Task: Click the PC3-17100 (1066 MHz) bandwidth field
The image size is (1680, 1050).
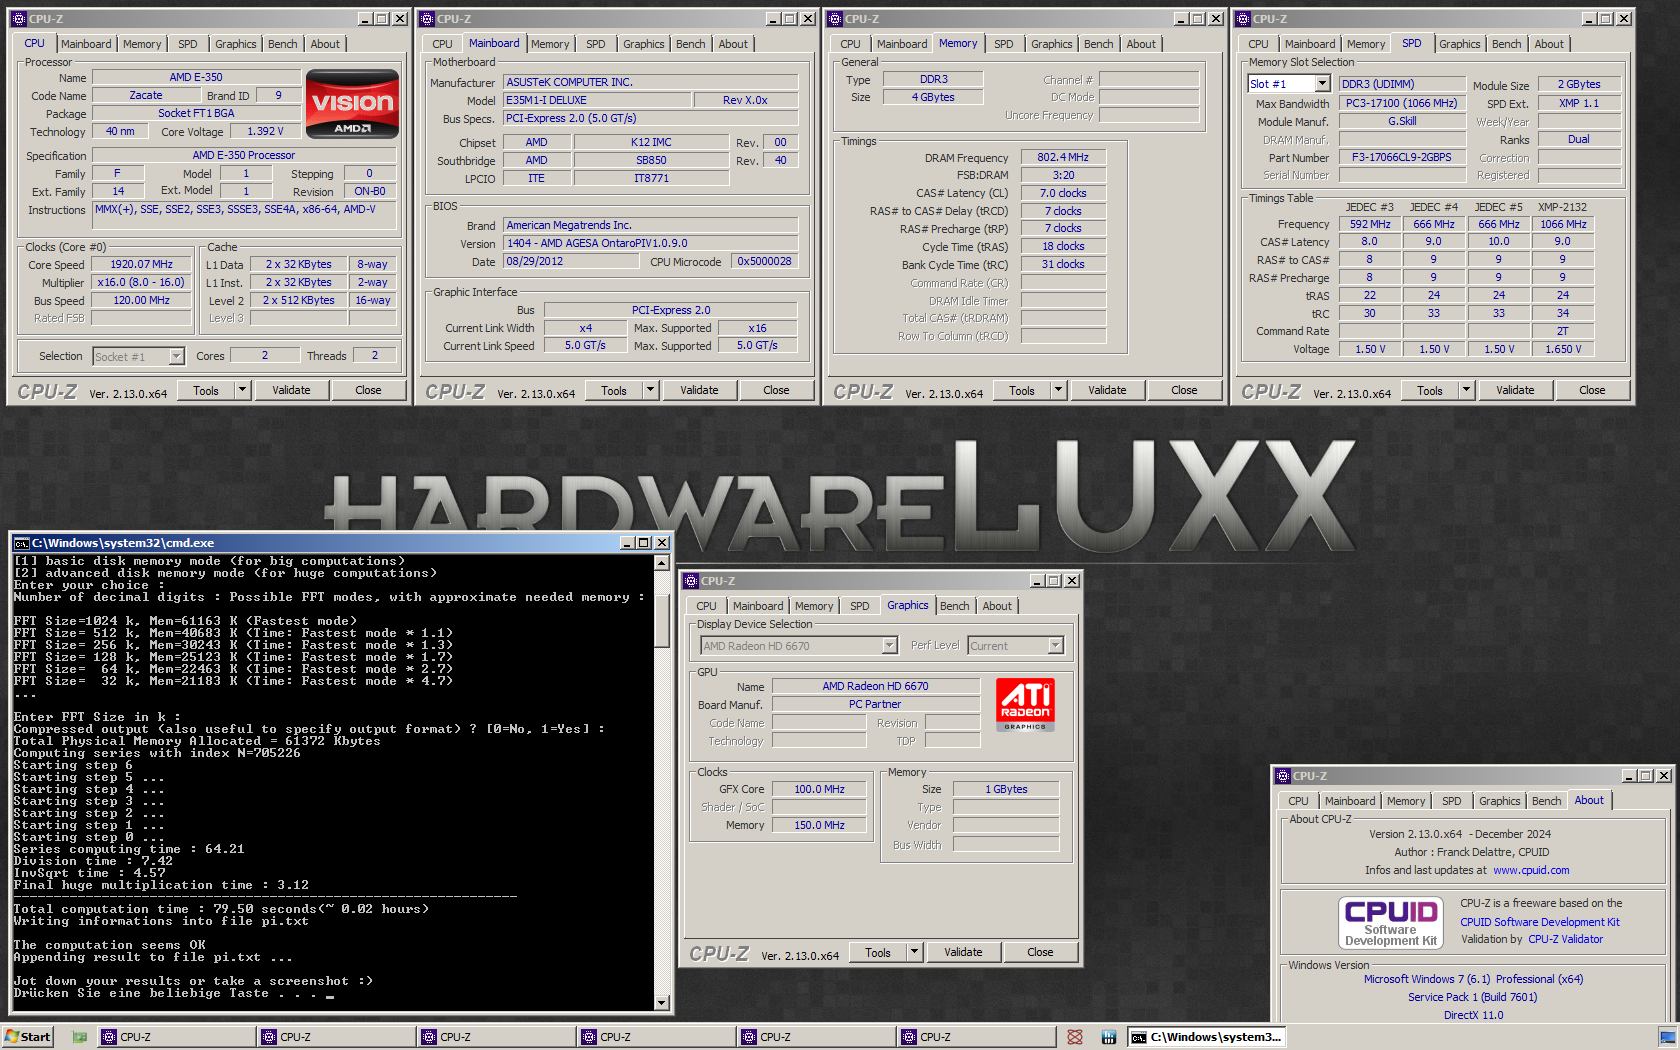Action: pyautogui.click(x=1401, y=103)
